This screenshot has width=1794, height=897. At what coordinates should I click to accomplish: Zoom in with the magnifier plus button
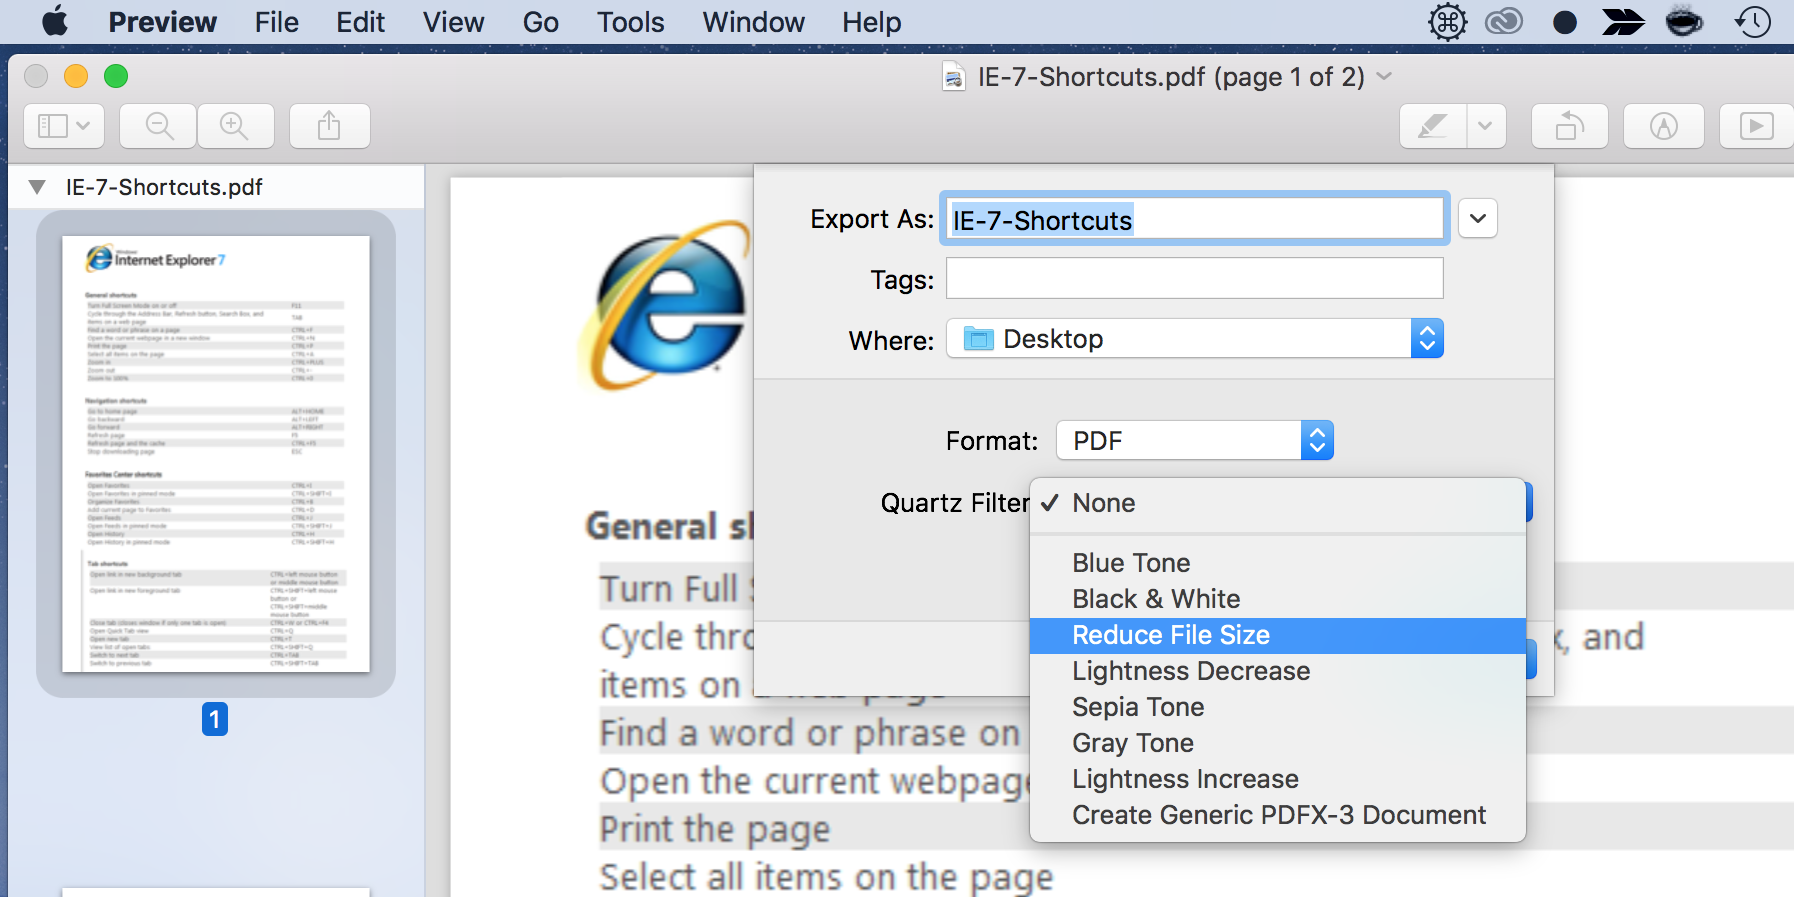pyautogui.click(x=235, y=126)
